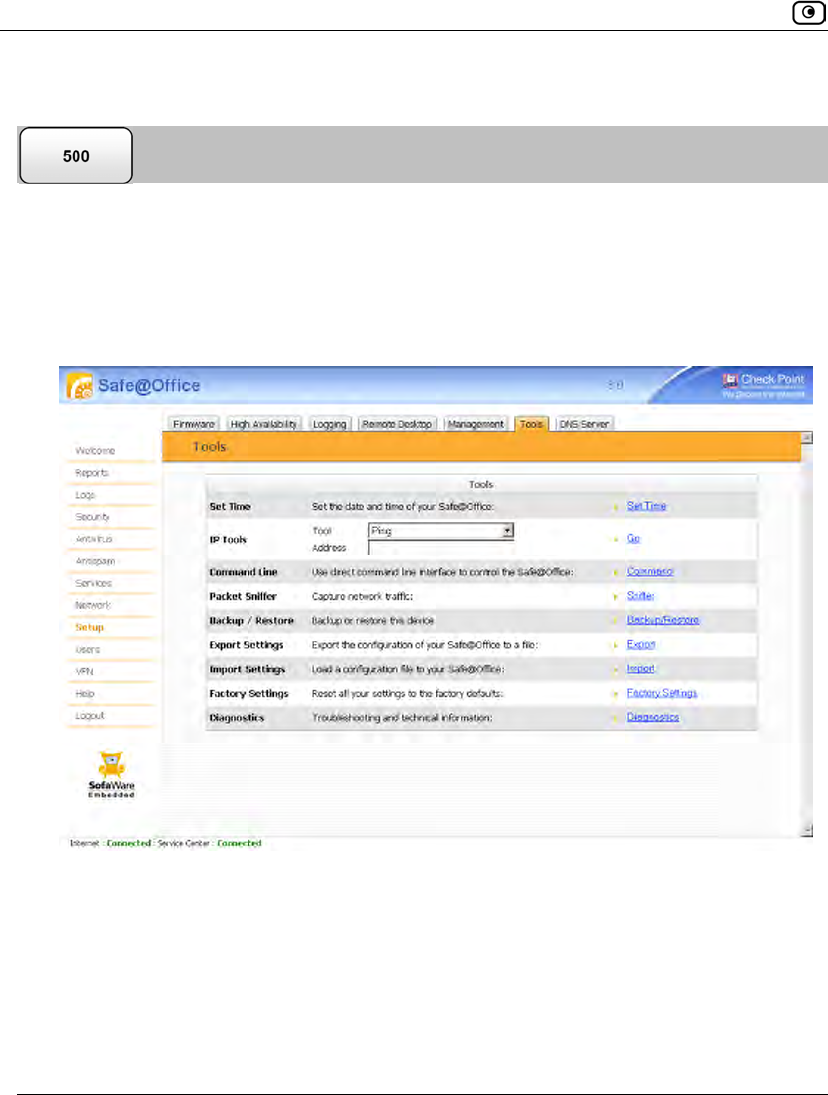
Task: Click the eye icon at page top
Action: tap(809, 12)
